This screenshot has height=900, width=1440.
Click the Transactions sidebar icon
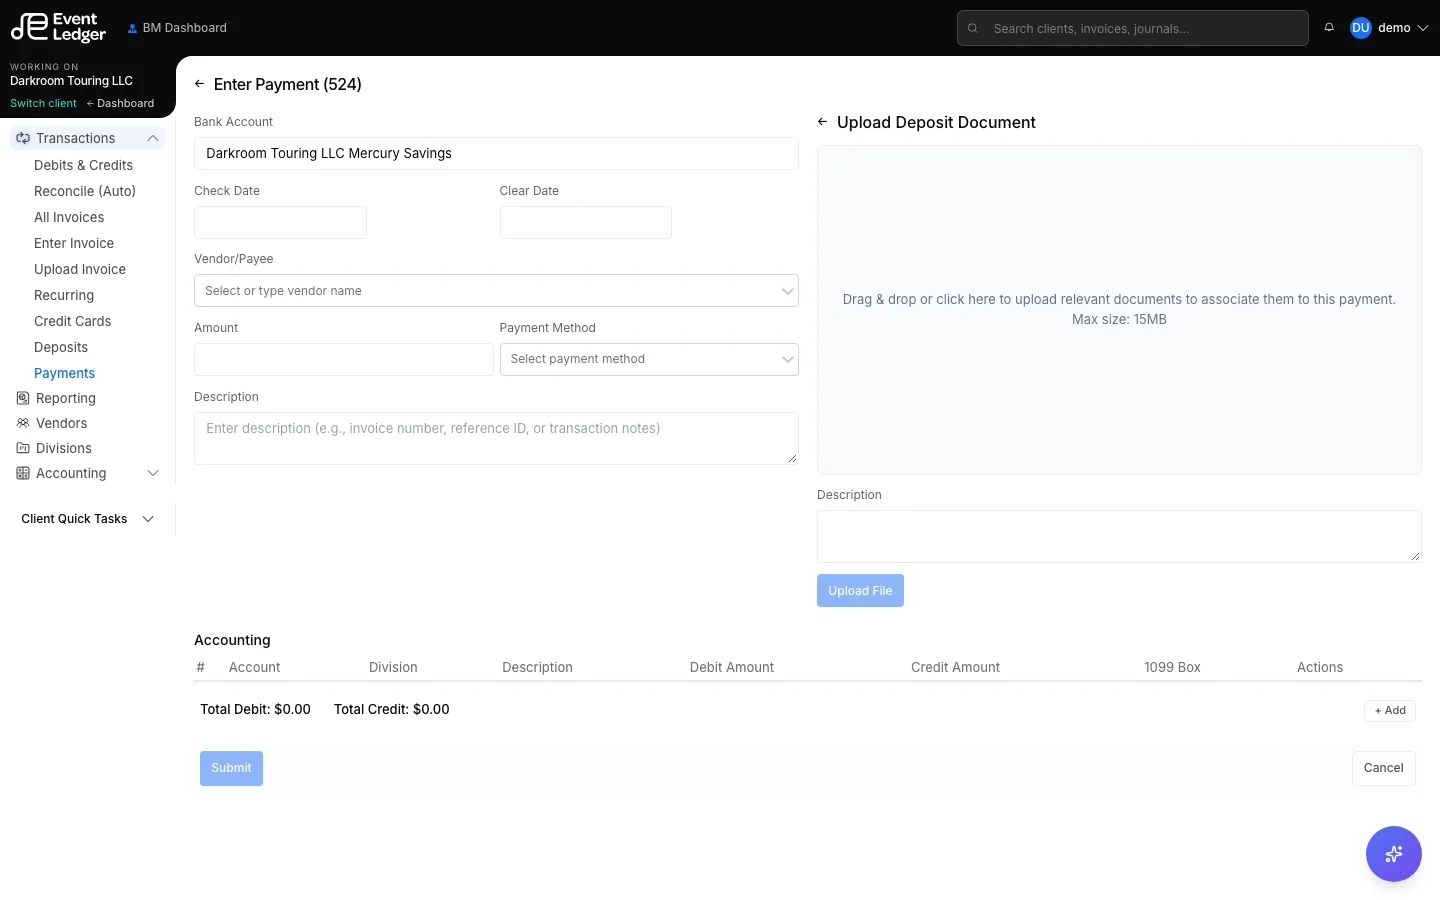coord(23,138)
